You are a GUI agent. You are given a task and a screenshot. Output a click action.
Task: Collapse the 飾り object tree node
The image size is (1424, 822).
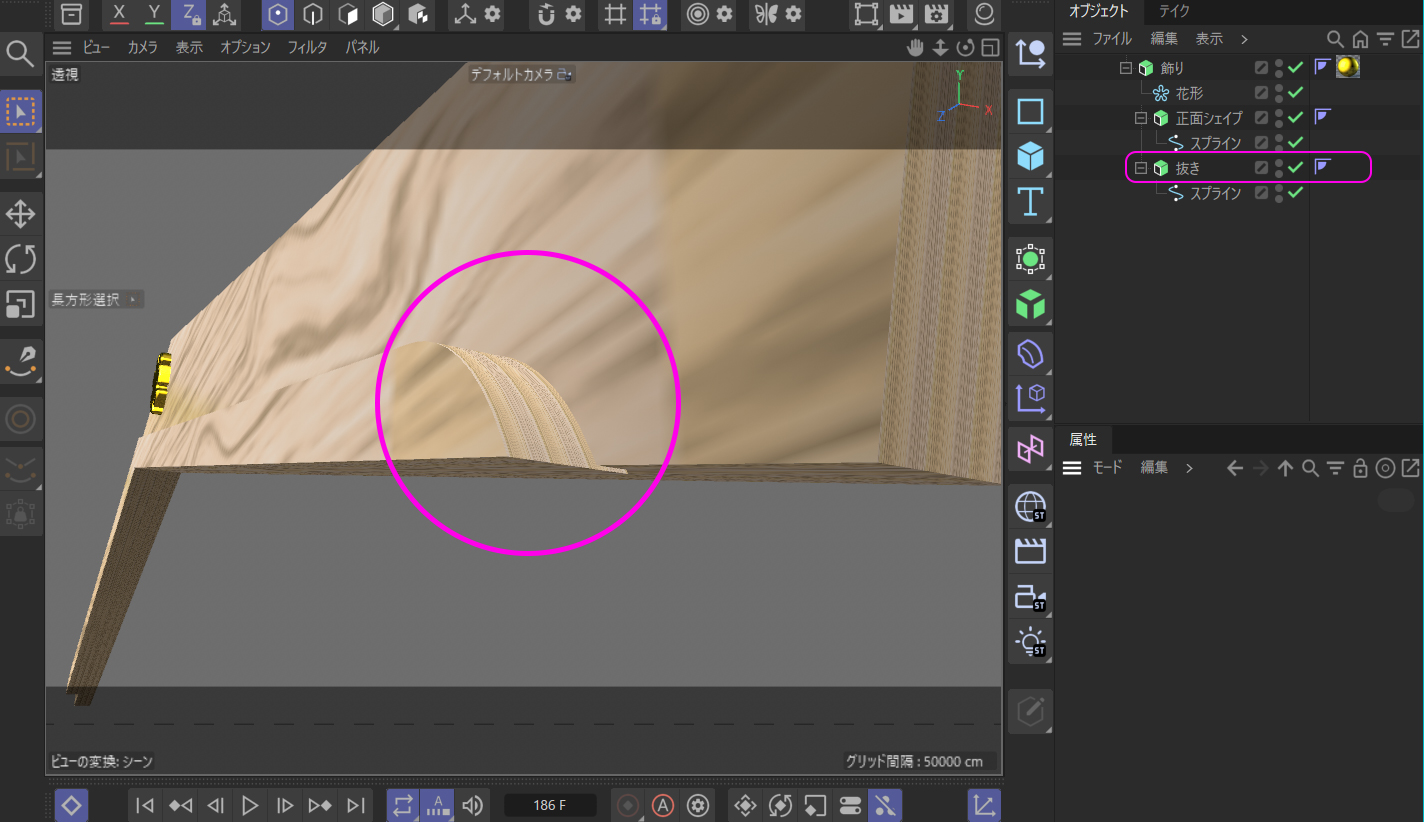(1126, 68)
